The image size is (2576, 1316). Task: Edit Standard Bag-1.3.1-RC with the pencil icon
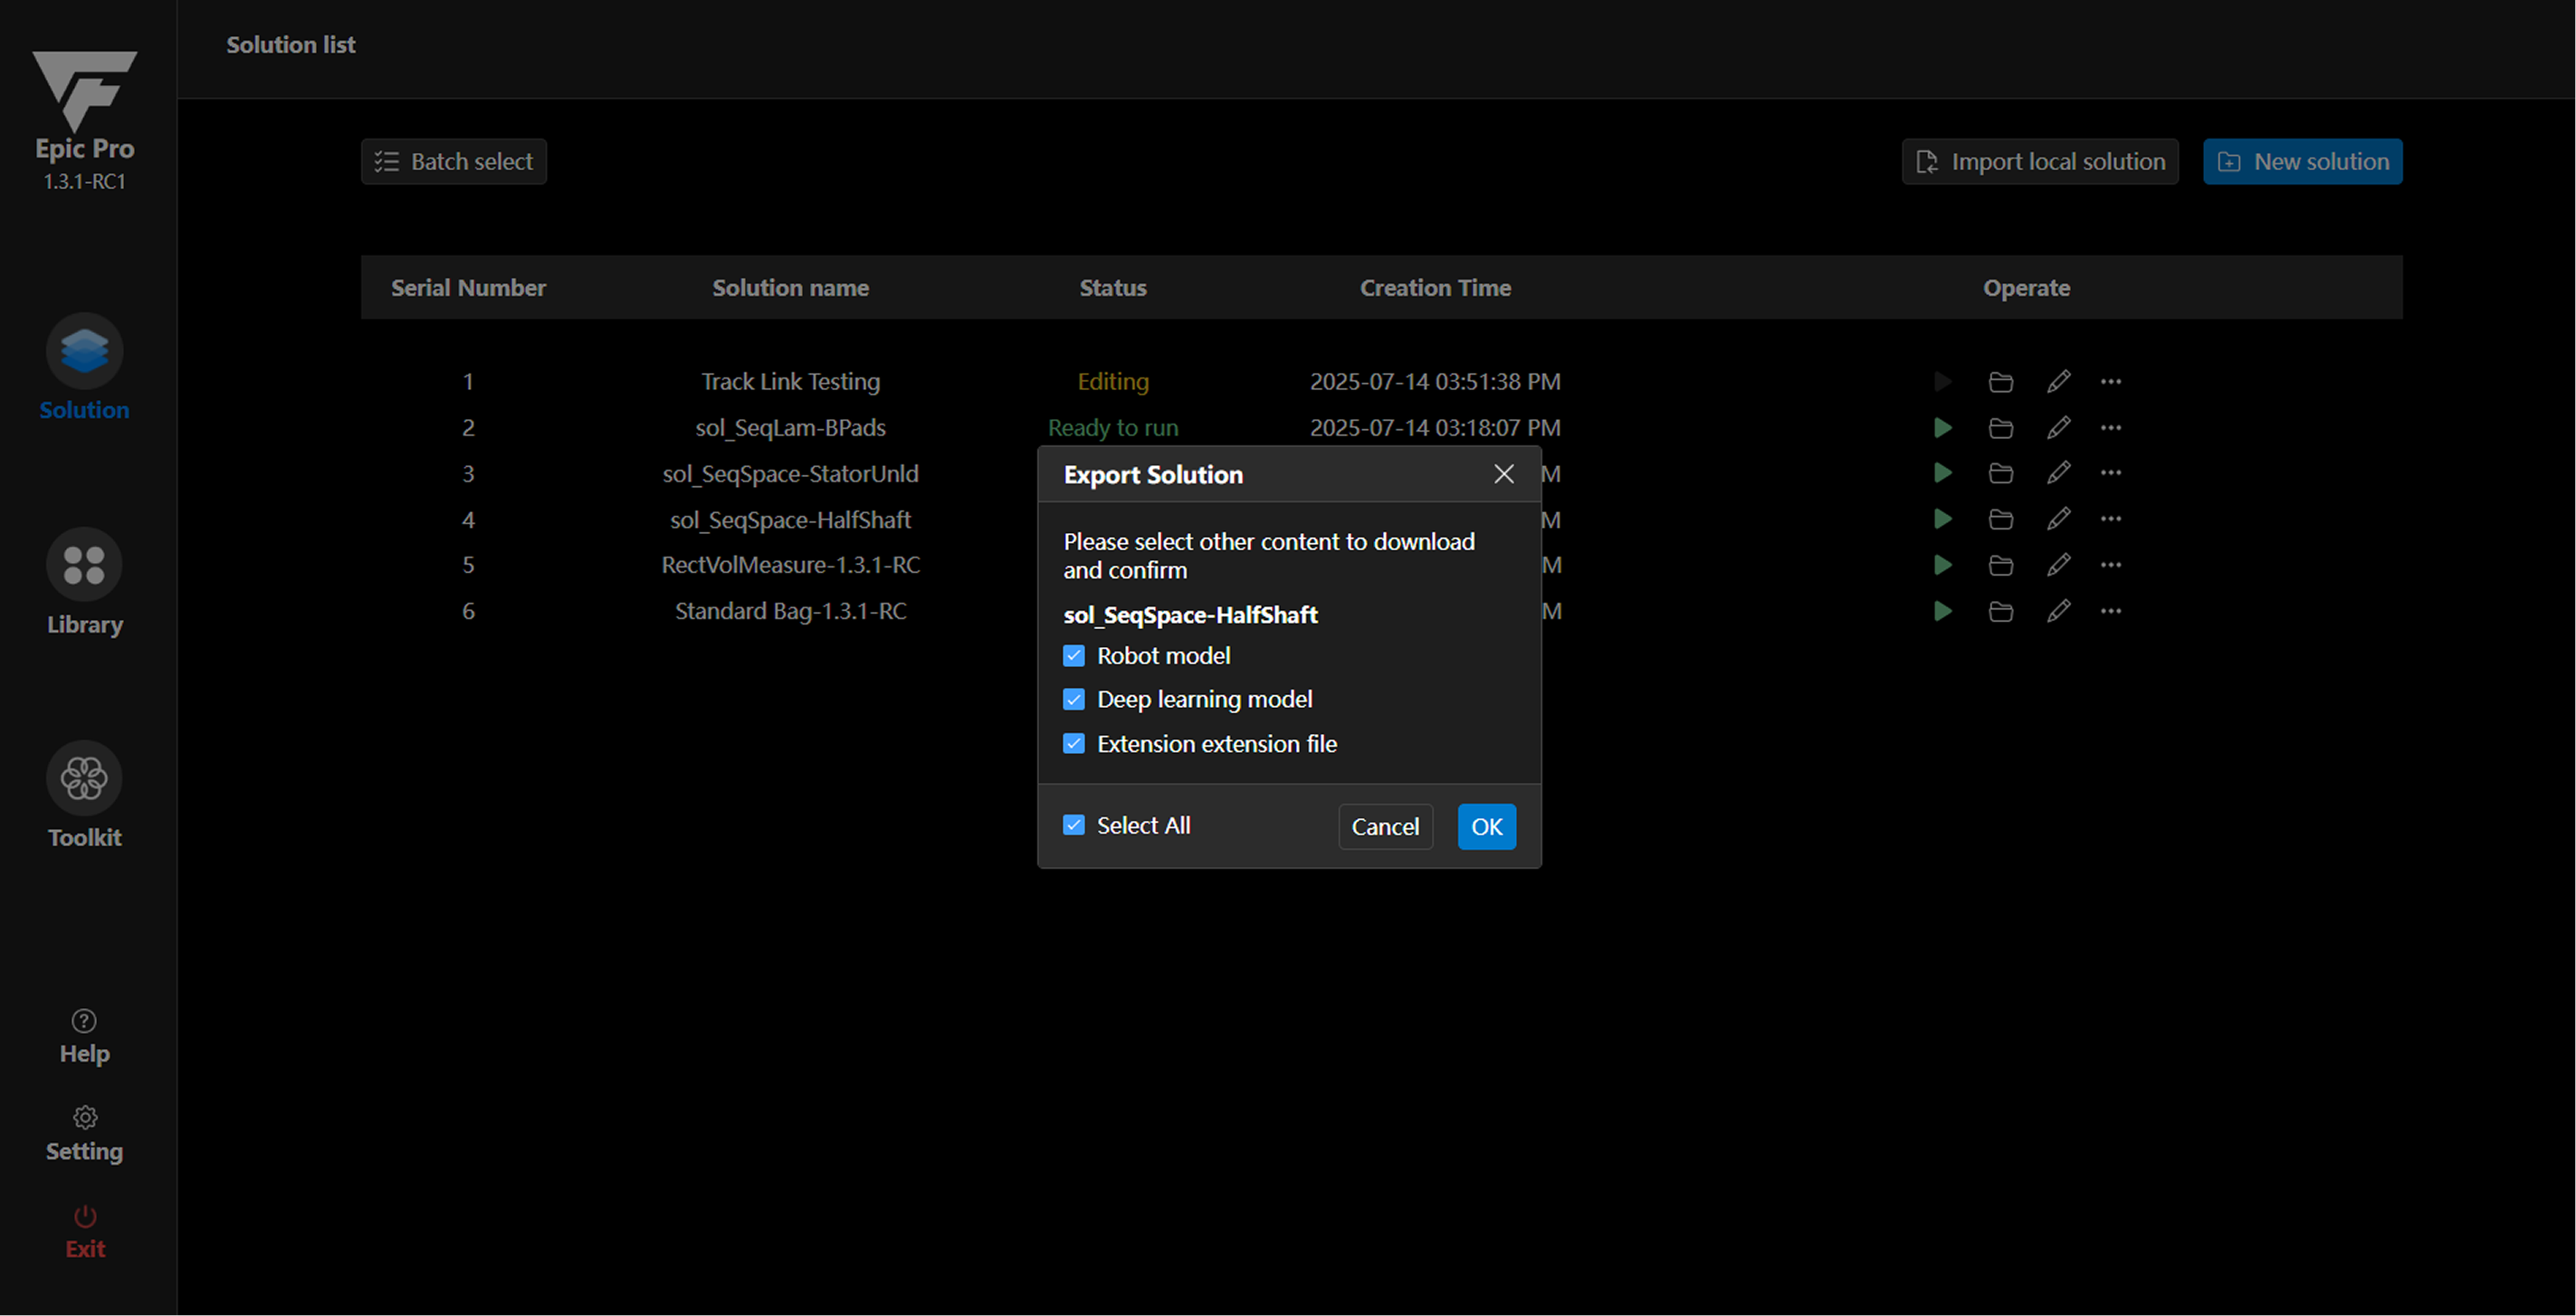2058,611
